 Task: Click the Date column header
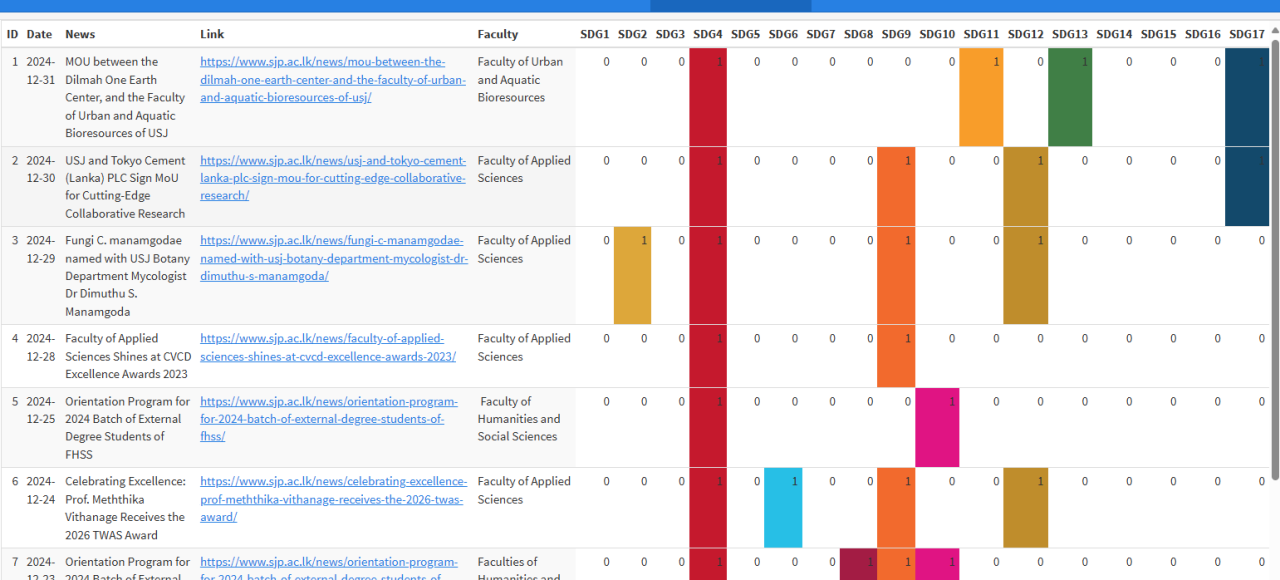(39, 34)
